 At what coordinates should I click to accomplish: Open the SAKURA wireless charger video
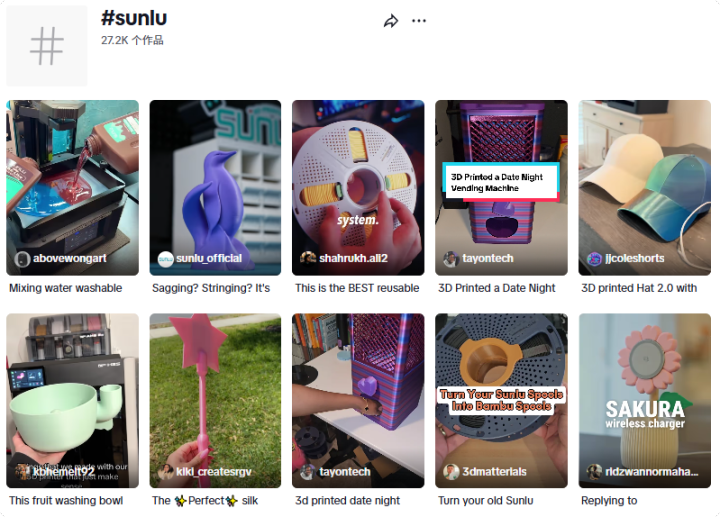click(645, 400)
